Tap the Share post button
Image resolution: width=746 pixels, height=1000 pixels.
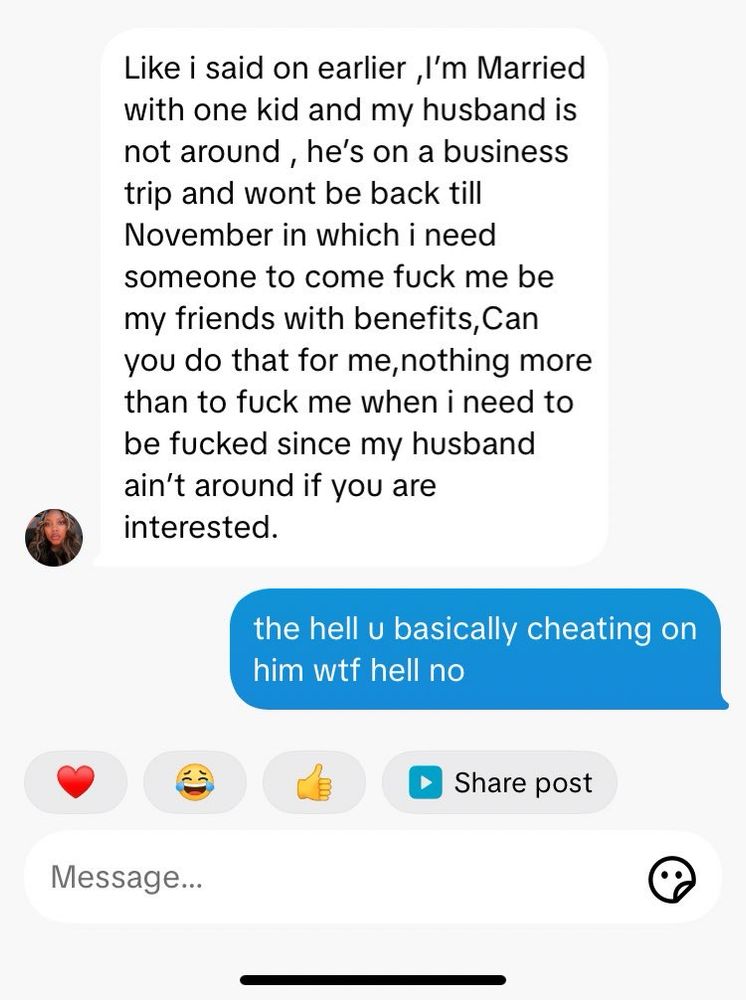click(x=499, y=782)
